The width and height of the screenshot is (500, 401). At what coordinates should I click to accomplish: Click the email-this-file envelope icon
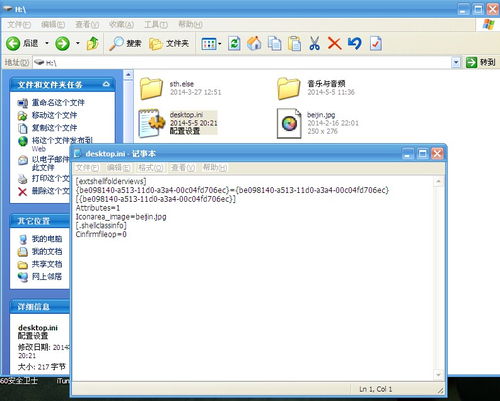point(23,160)
